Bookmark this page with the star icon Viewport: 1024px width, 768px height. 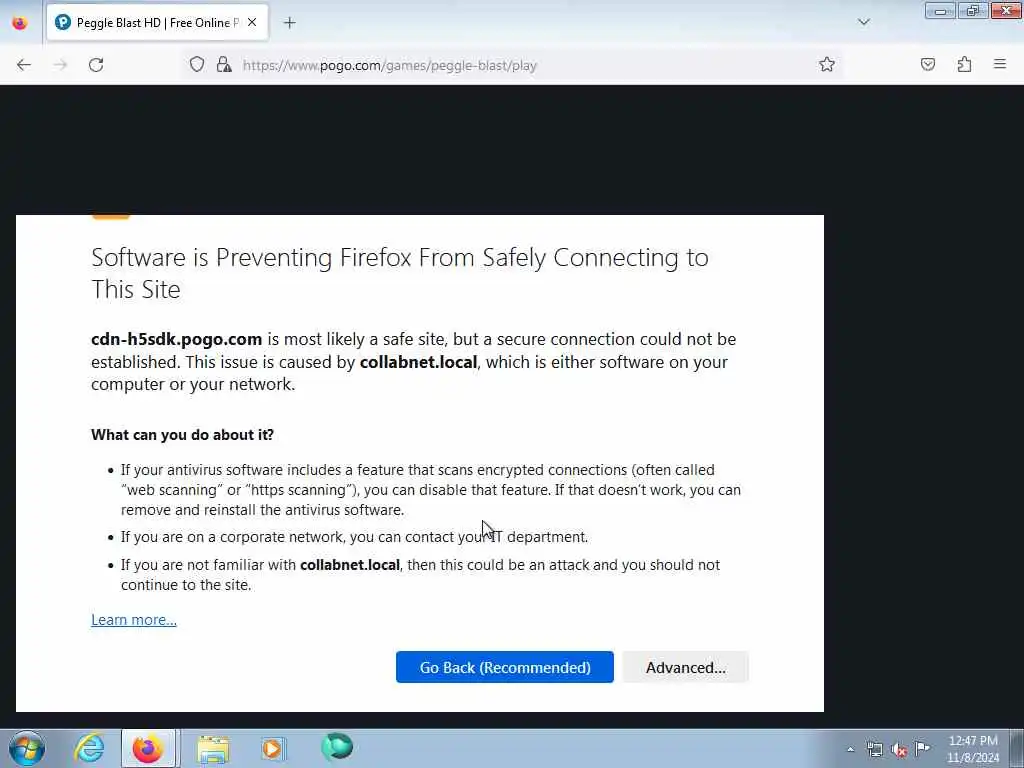coord(827,64)
